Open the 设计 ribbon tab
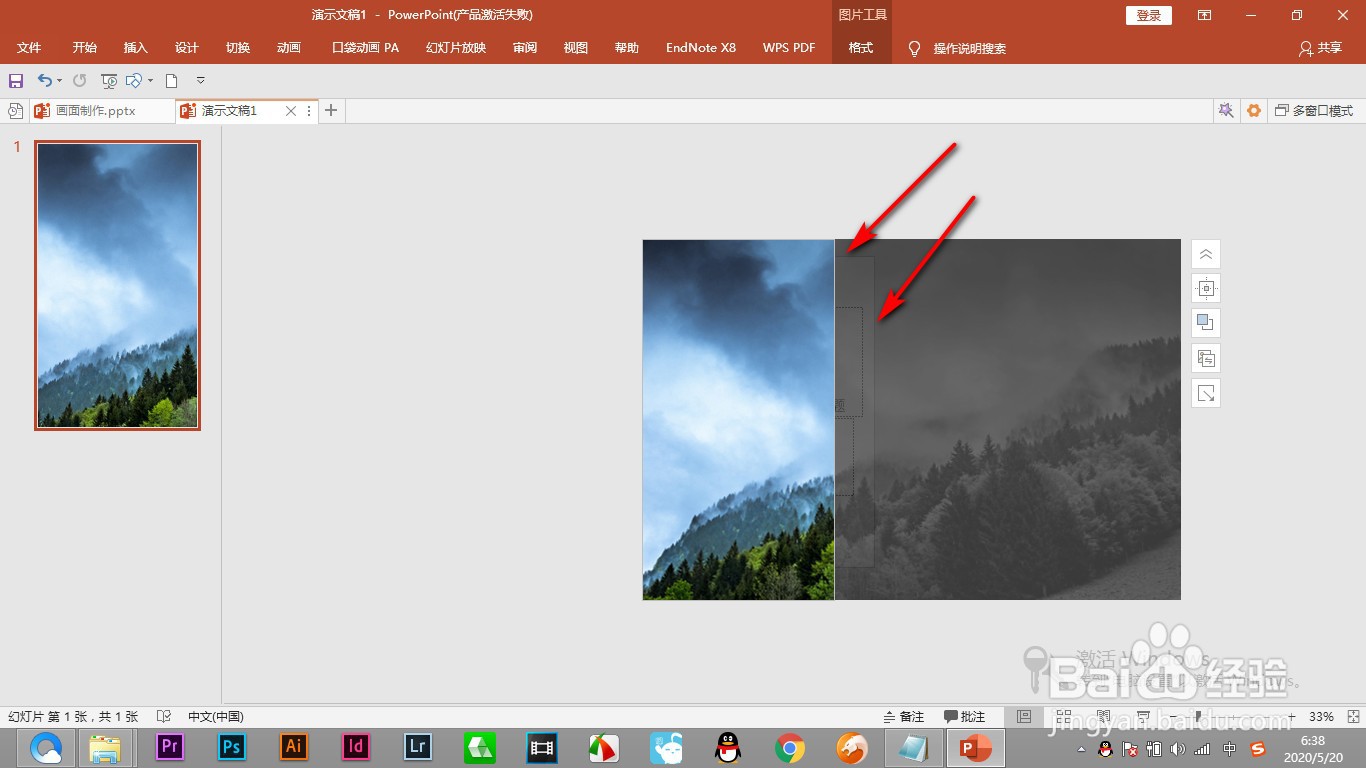 click(x=187, y=48)
